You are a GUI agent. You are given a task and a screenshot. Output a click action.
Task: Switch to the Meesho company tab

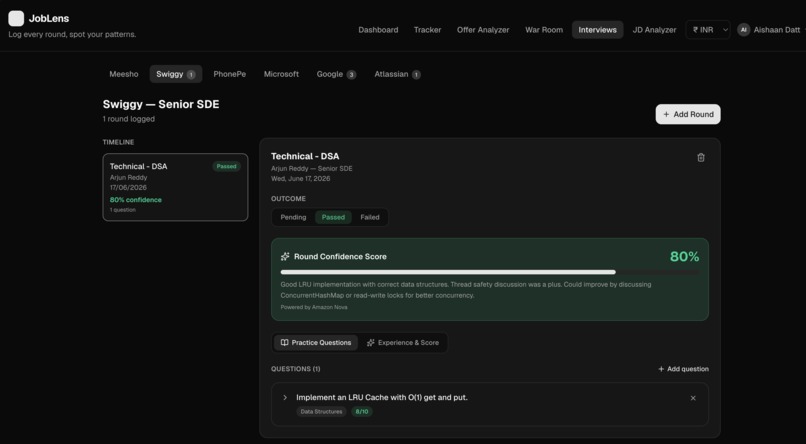pos(124,74)
